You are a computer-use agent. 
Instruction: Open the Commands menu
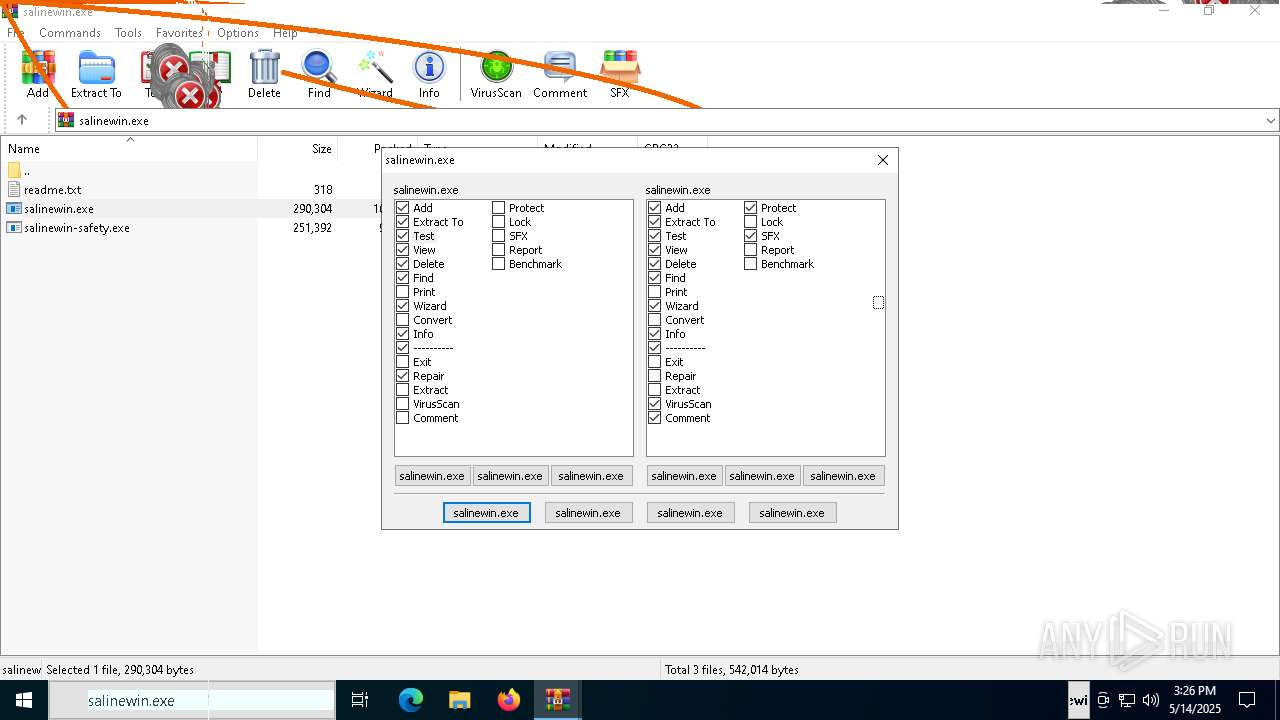70,33
